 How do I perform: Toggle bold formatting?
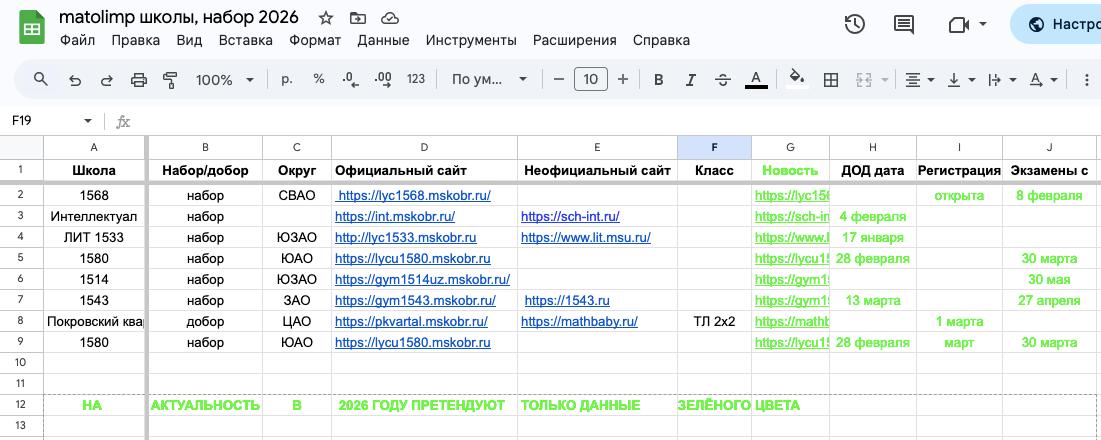658,80
